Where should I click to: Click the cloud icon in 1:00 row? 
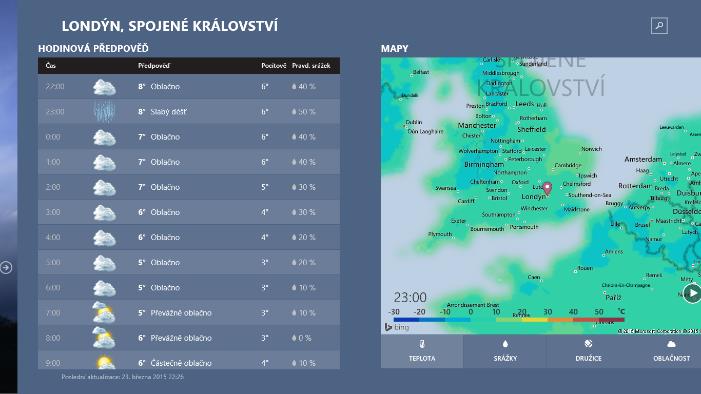[x=104, y=162]
